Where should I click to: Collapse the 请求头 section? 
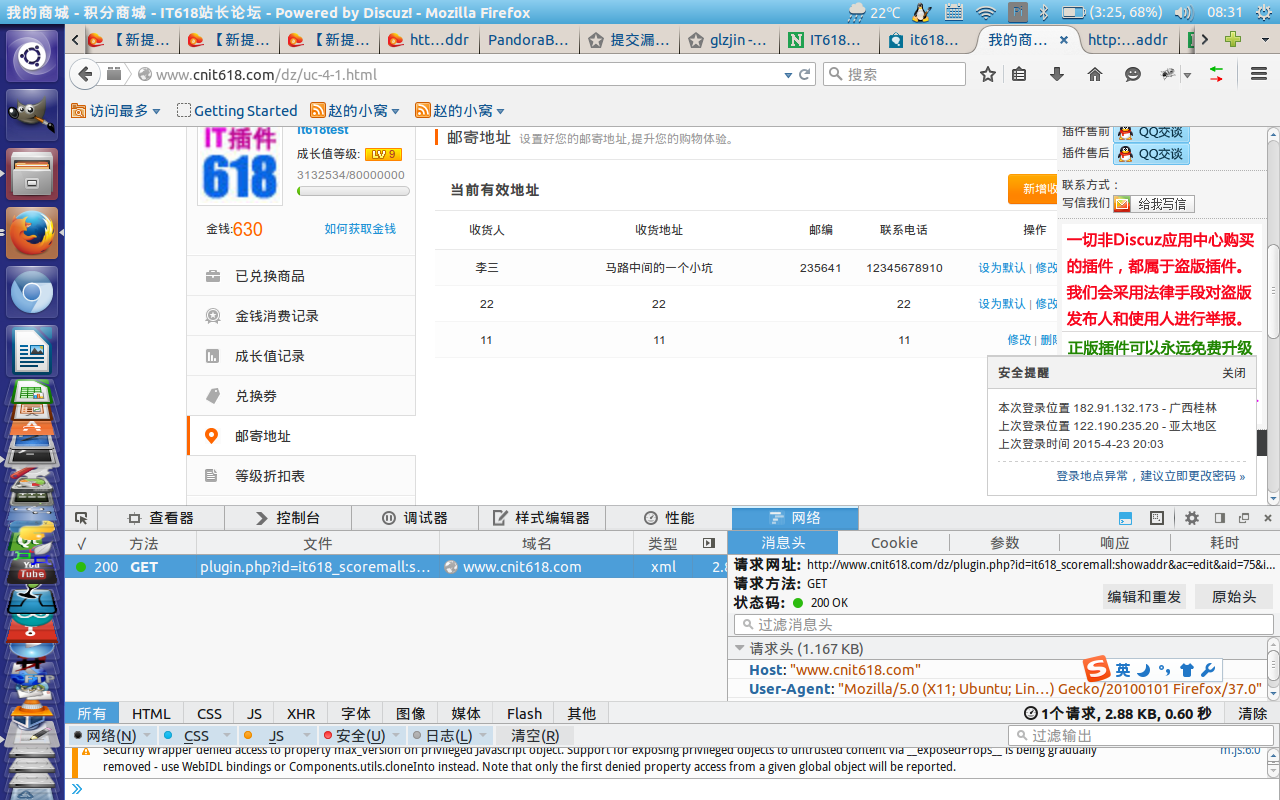[x=740, y=649]
